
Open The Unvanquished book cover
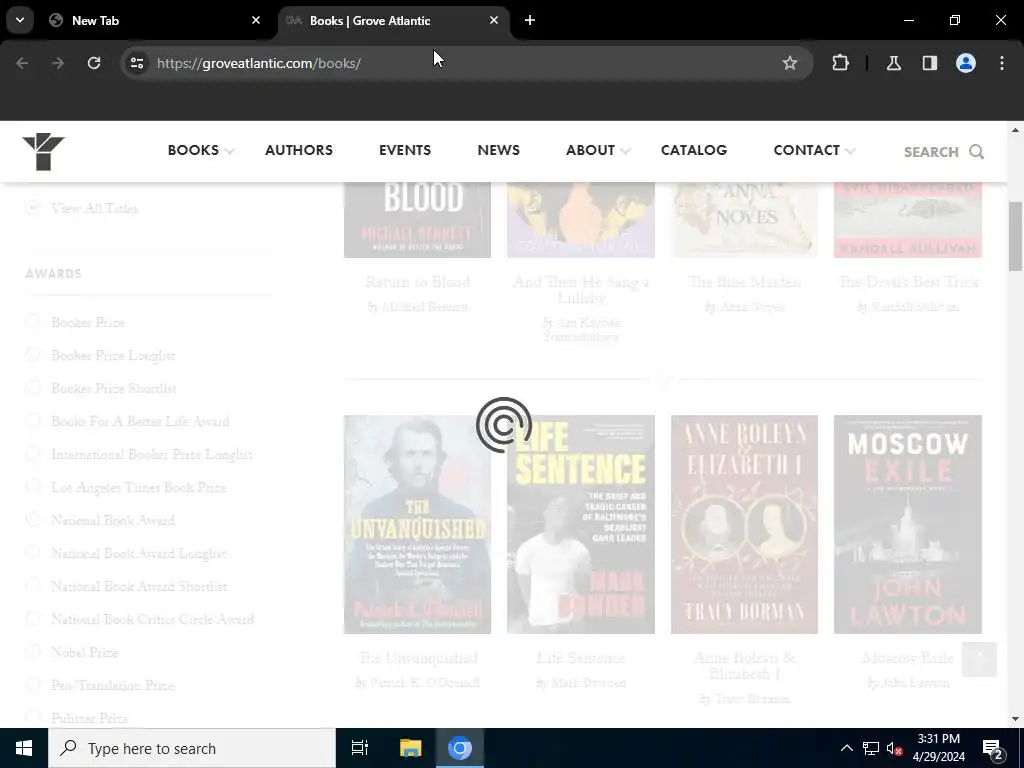pos(417,524)
